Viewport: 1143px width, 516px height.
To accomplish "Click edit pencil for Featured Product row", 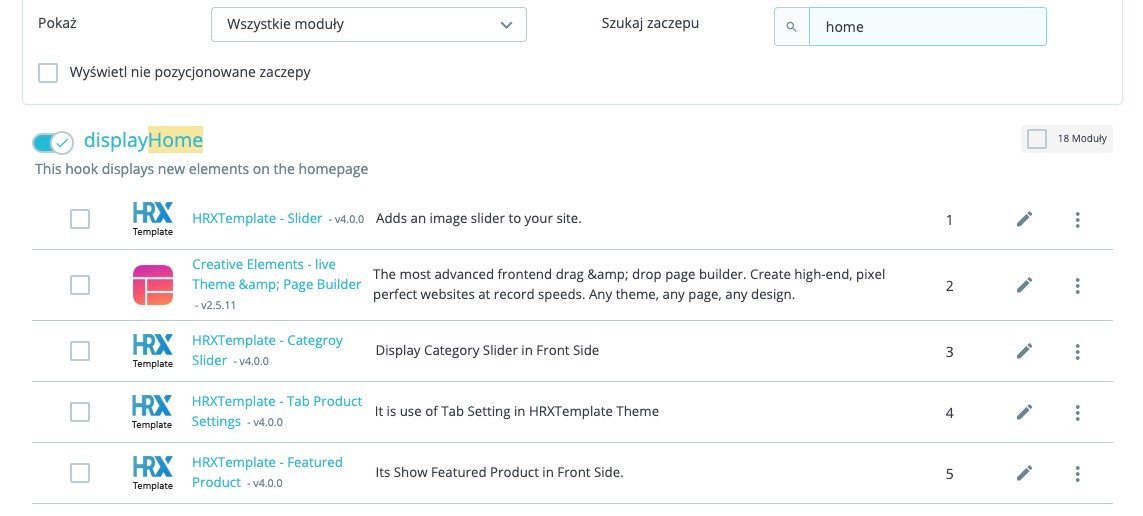I will tap(1024, 473).
